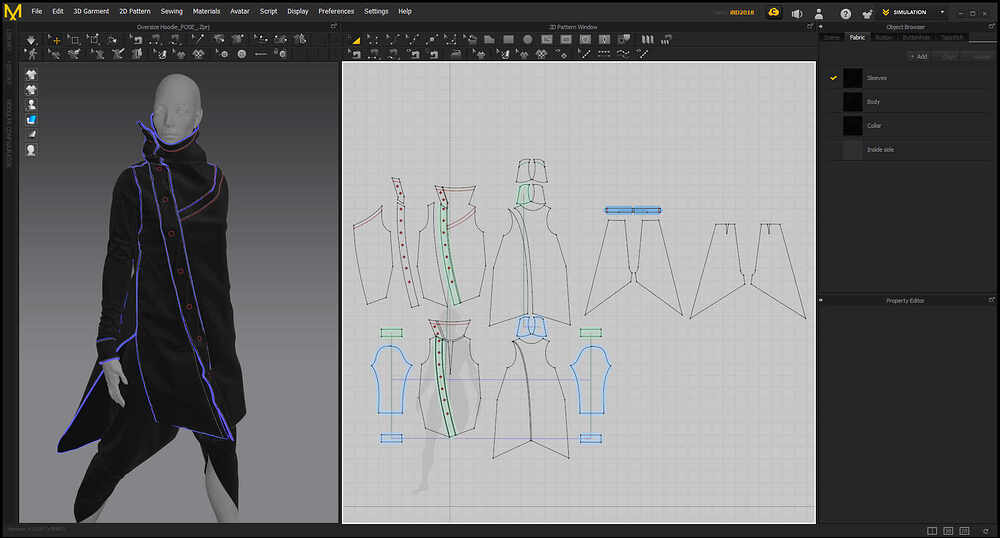Image resolution: width=1000 pixels, height=538 pixels.
Task: Open the 3D Garment menu
Action: 91,11
